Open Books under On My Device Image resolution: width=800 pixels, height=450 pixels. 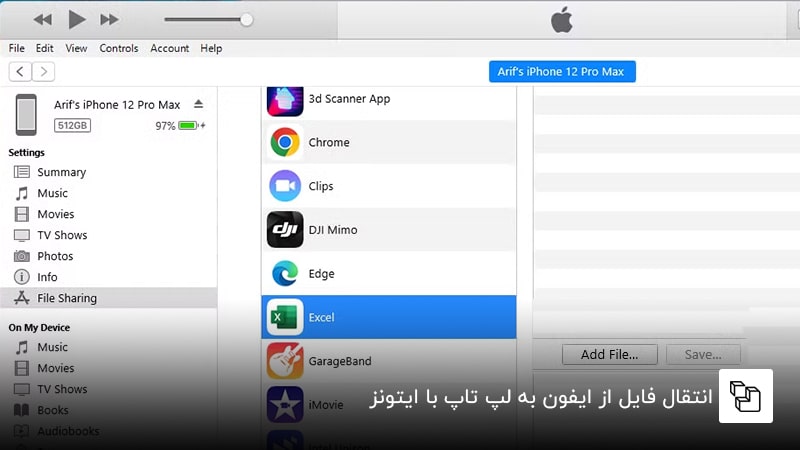53,410
